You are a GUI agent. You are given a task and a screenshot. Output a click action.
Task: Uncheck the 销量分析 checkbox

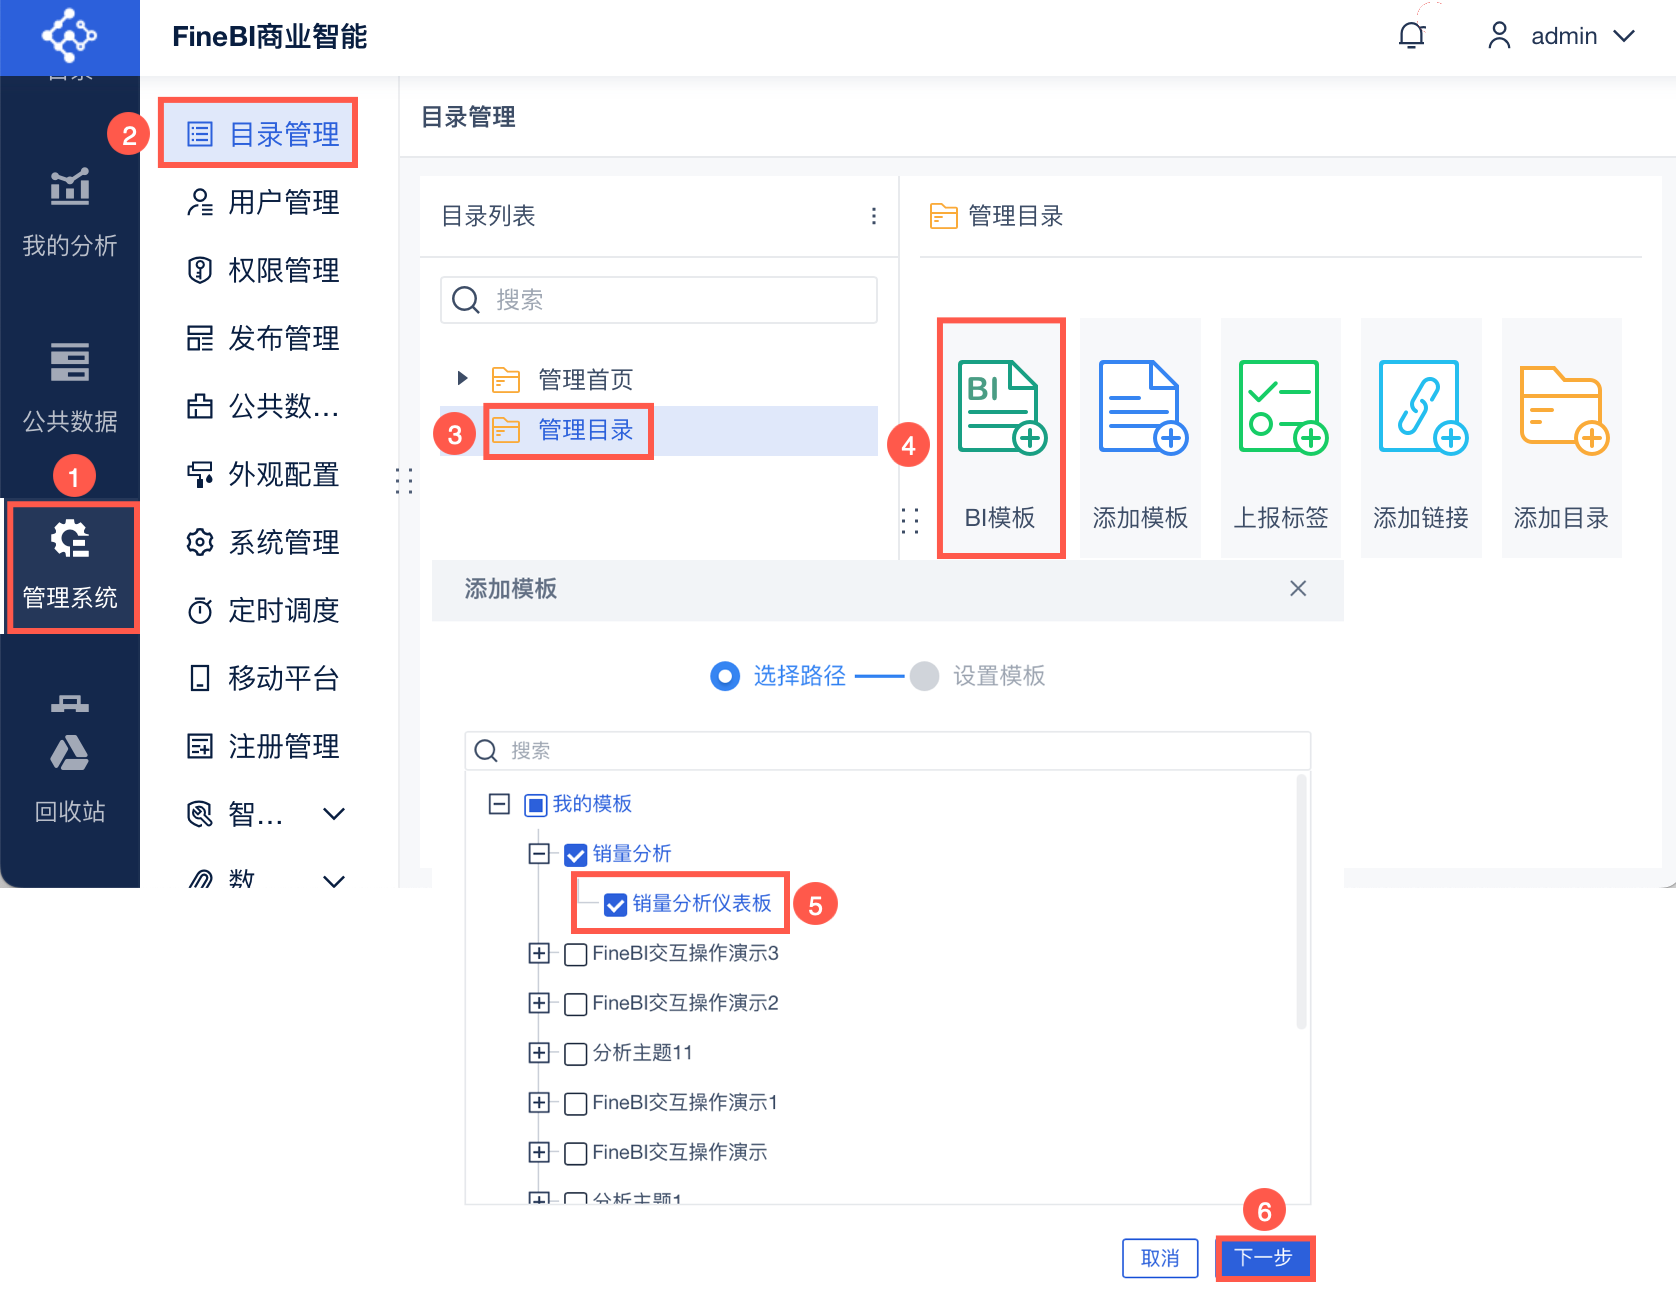(x=575, y=855)
